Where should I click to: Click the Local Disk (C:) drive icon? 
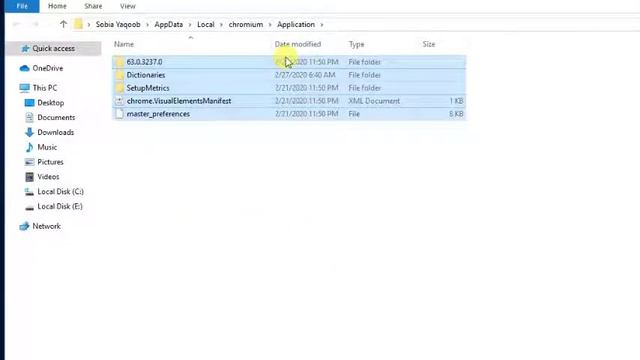[x=29, y=191]
